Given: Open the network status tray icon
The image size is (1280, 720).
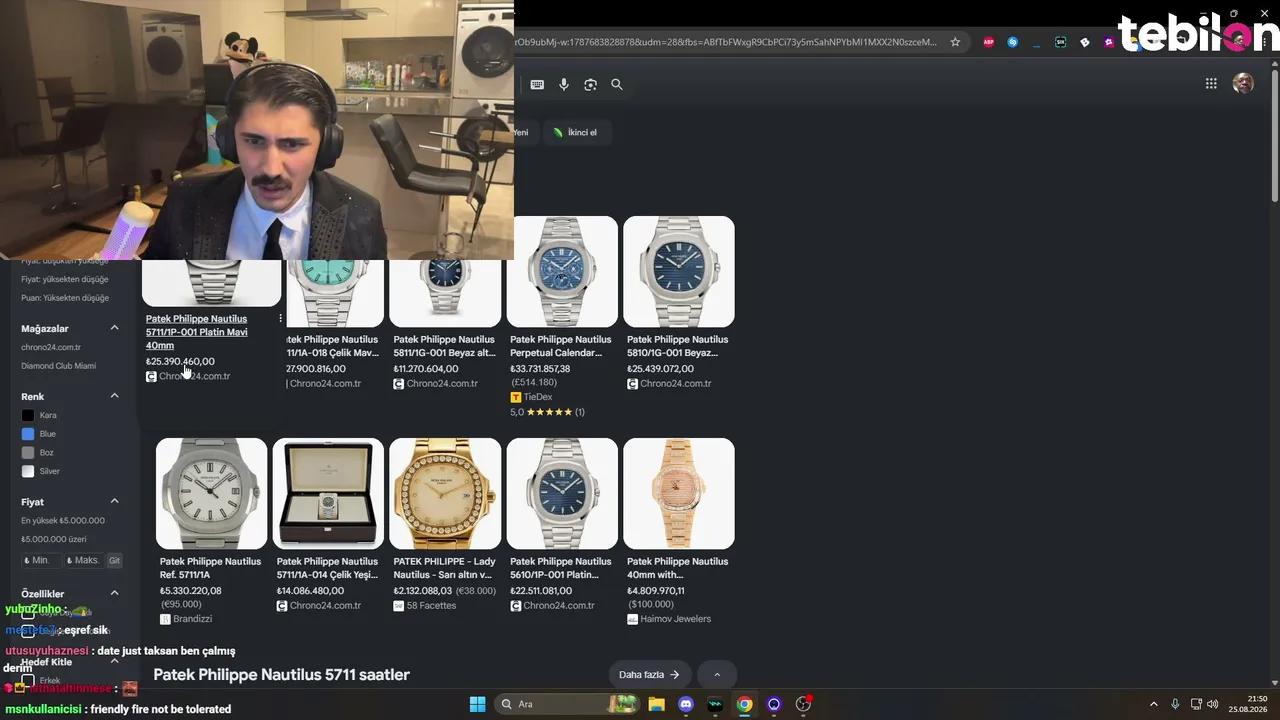Looking at the screenshot, I should click(1195, 704).
